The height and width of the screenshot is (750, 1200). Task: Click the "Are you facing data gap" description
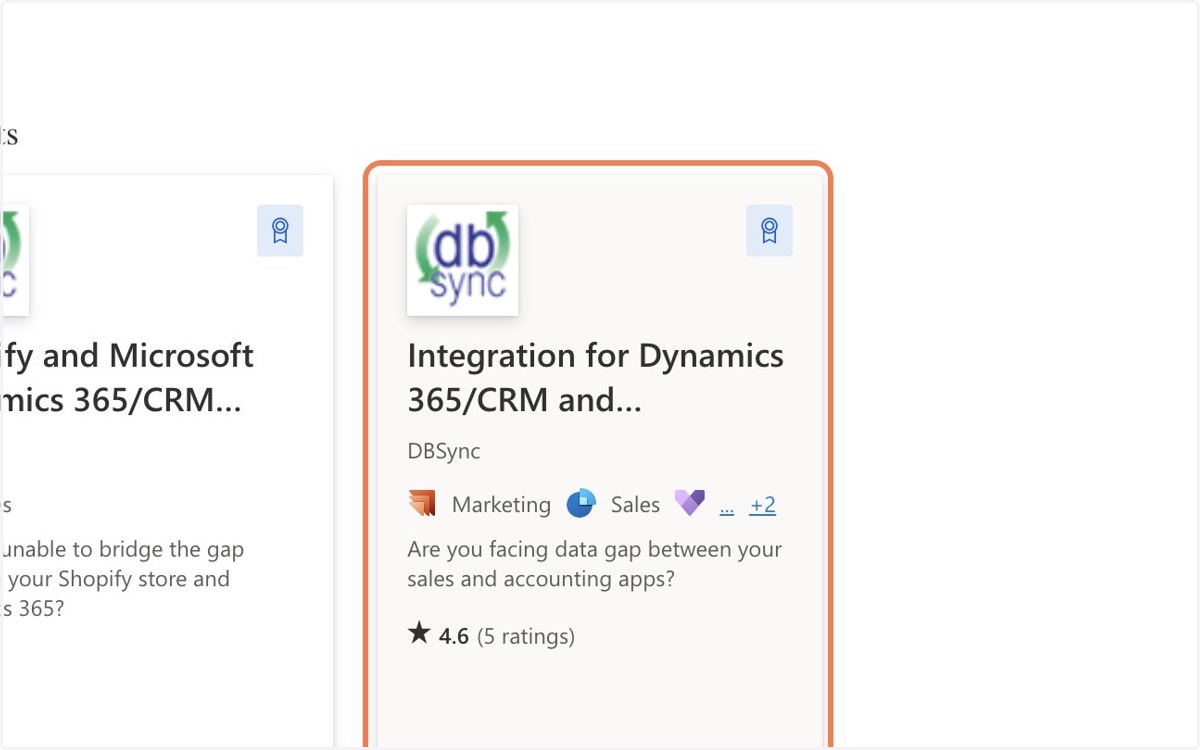click(595, 564)
